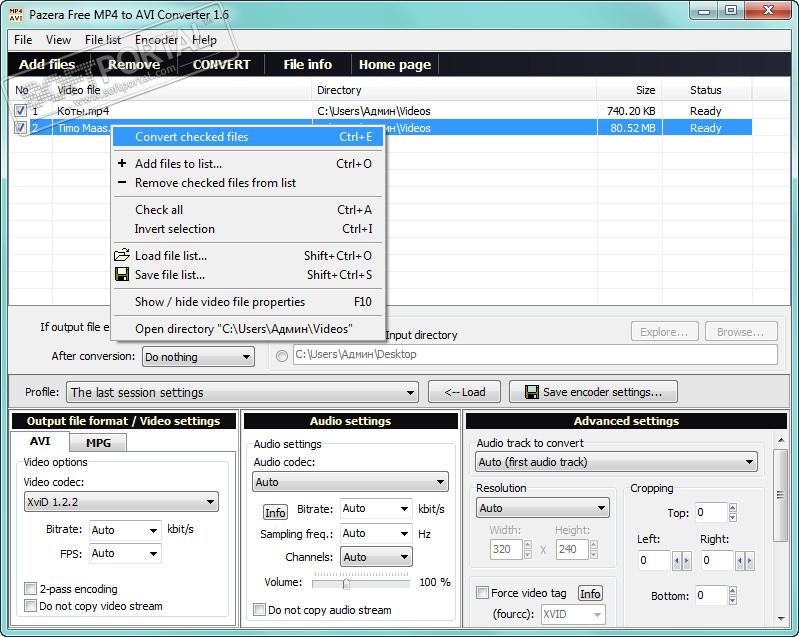Click the output directory path field

click(535, 355)
